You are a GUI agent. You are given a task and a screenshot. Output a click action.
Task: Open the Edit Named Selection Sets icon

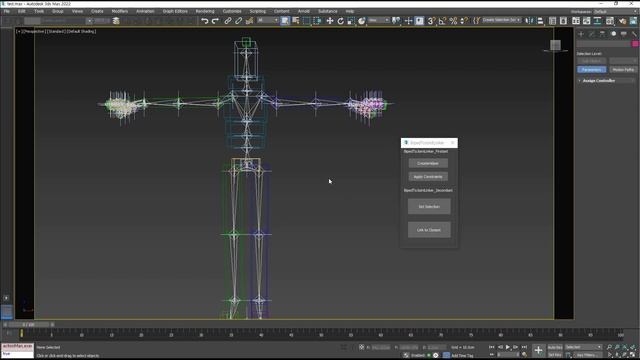tap(476, 21)
